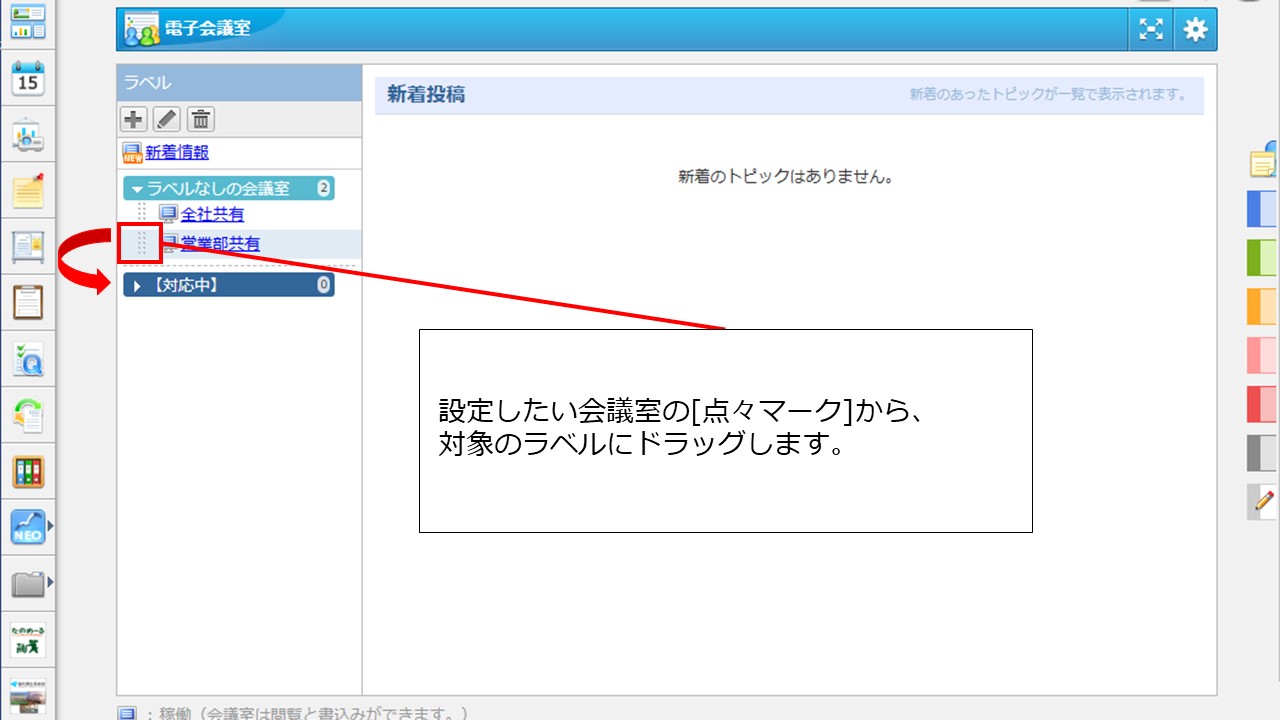Open the arrow next to the folder icon

pyautogui.click(x=49, y=580)
